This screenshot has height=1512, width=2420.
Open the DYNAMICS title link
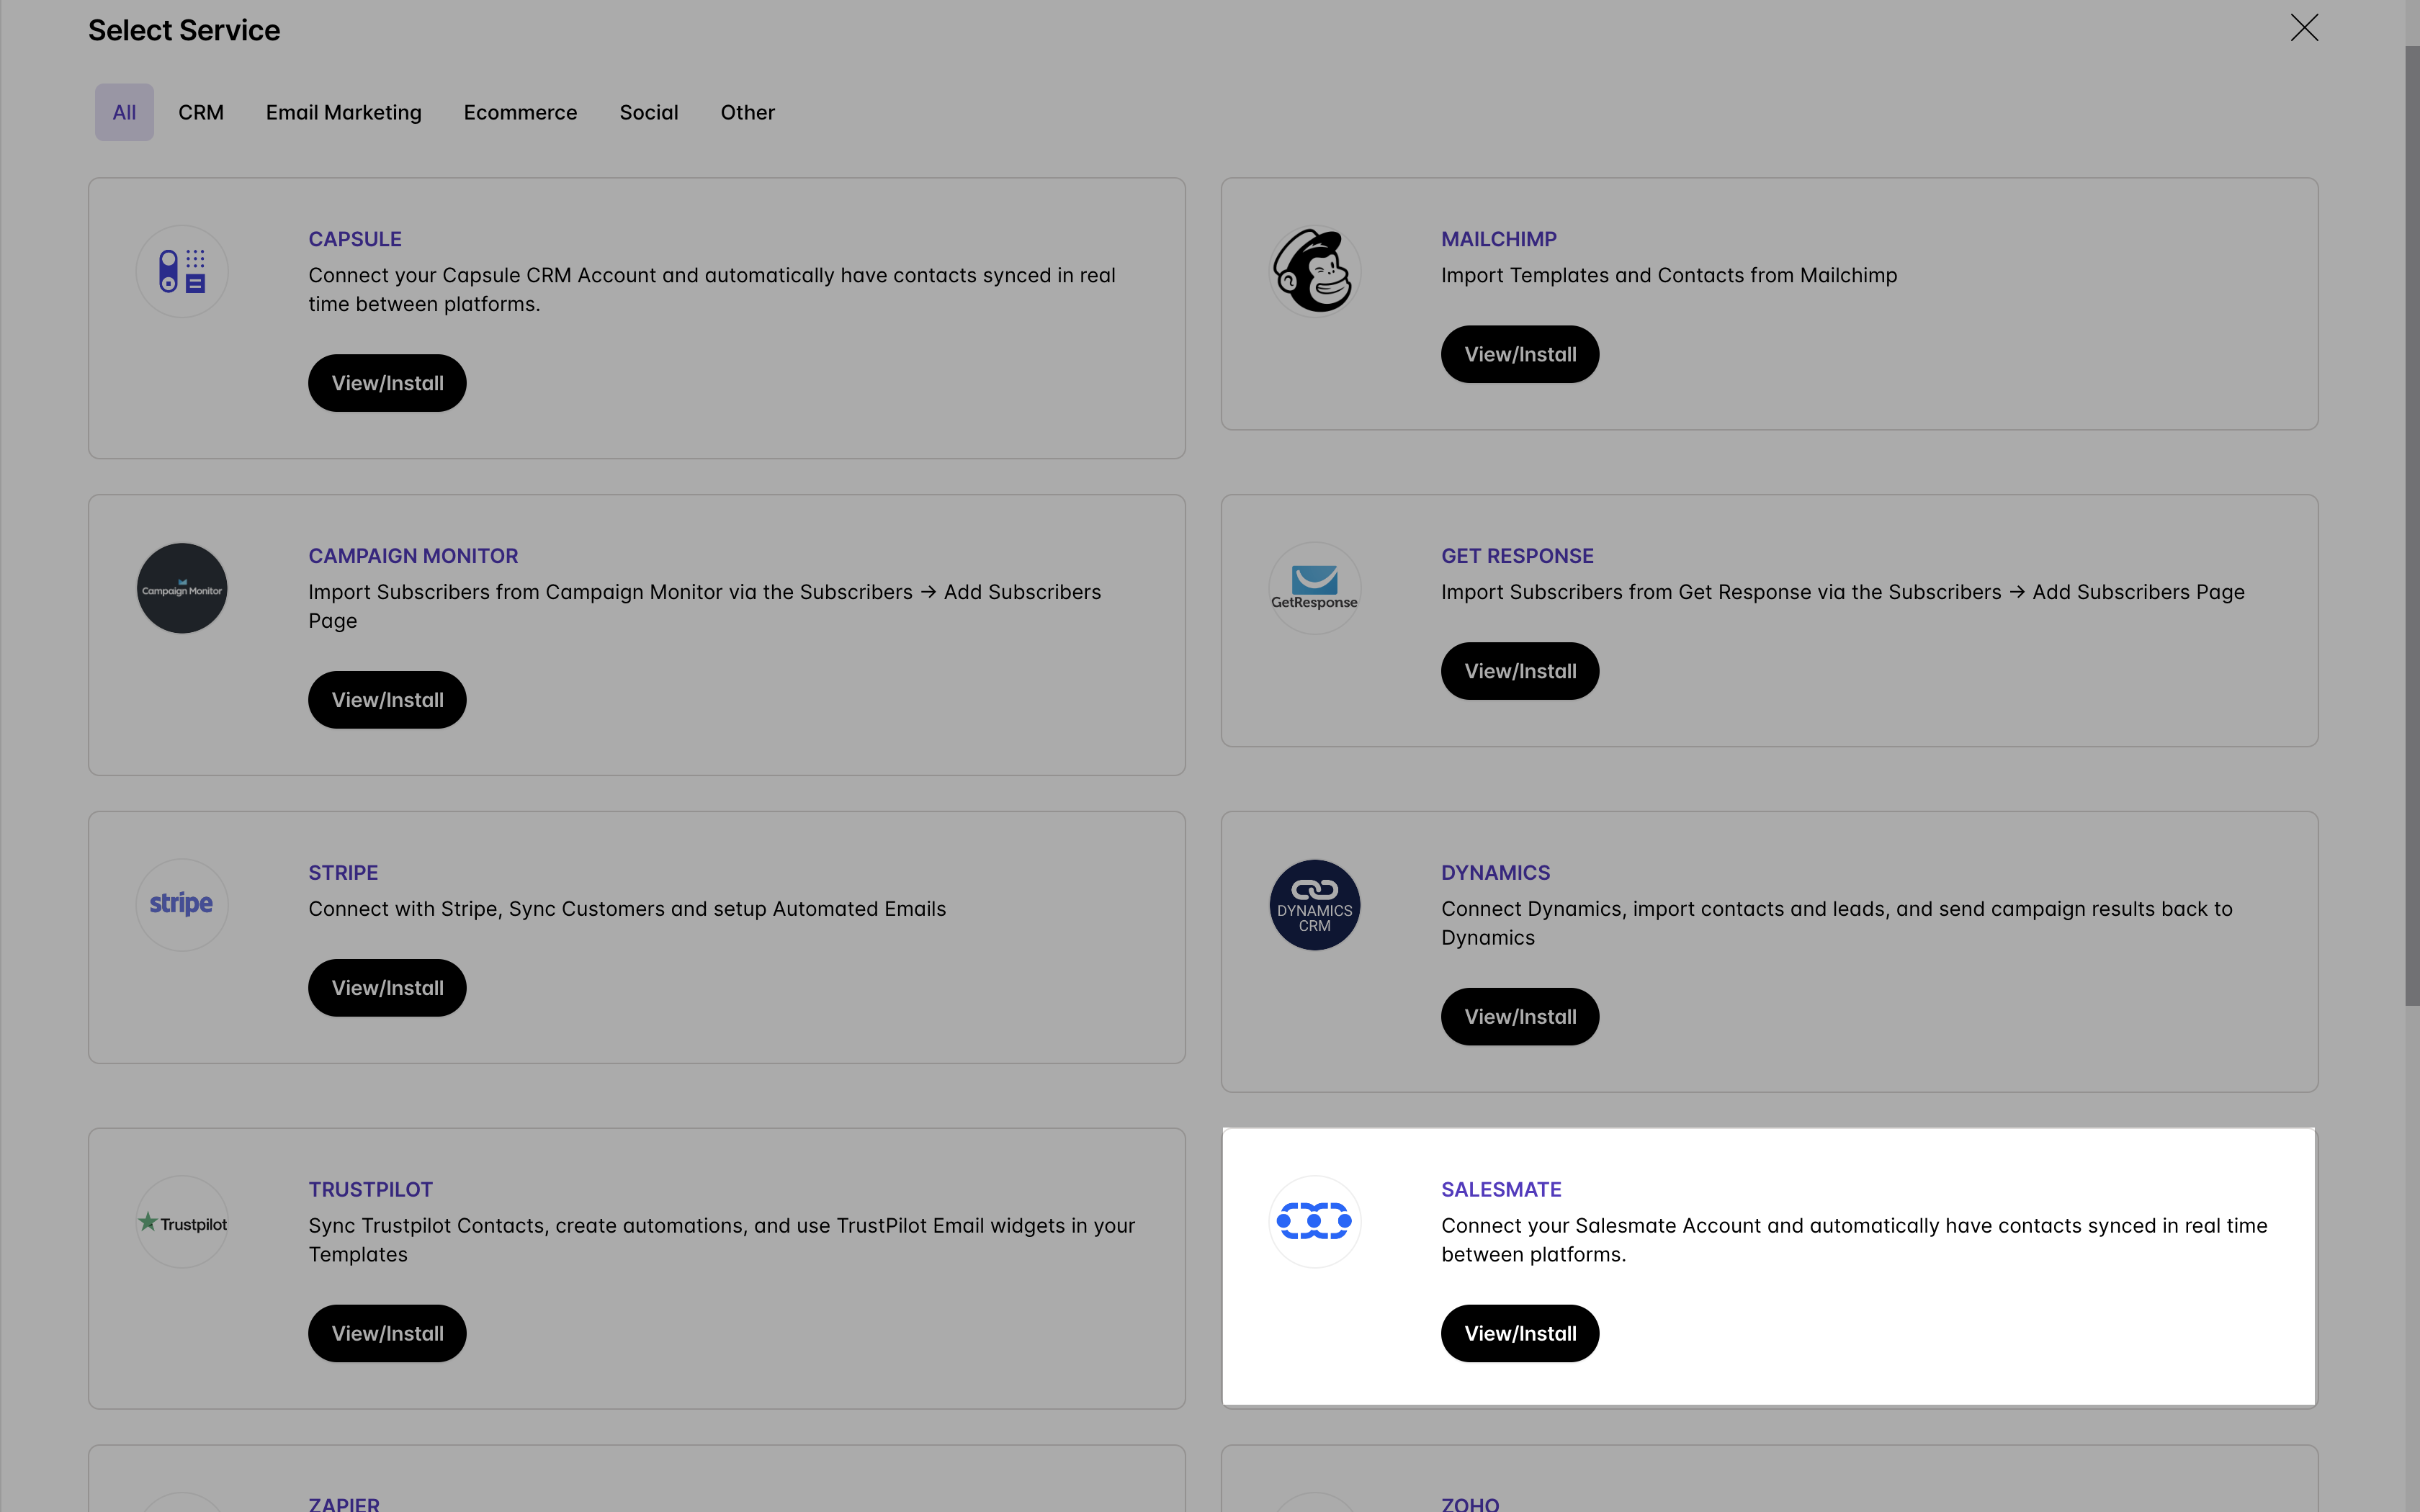click(1495, 873)
